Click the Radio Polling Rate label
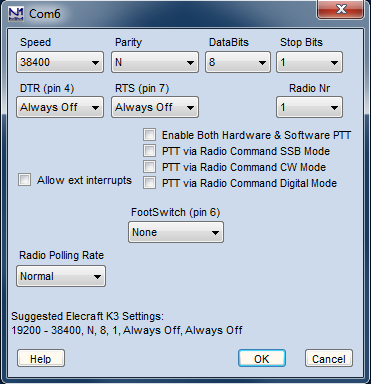 pos(61,255)
